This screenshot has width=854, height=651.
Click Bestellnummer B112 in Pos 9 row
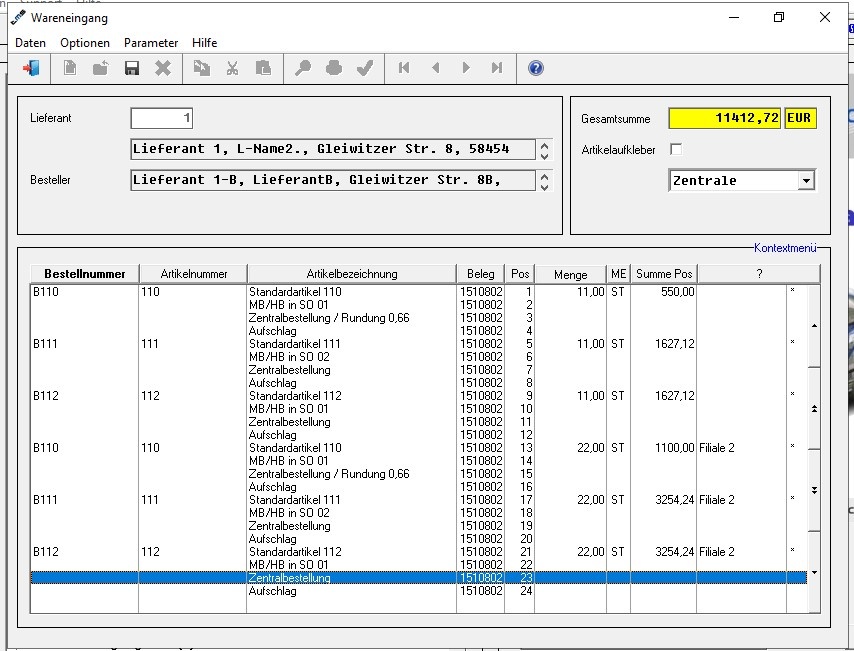46,396
